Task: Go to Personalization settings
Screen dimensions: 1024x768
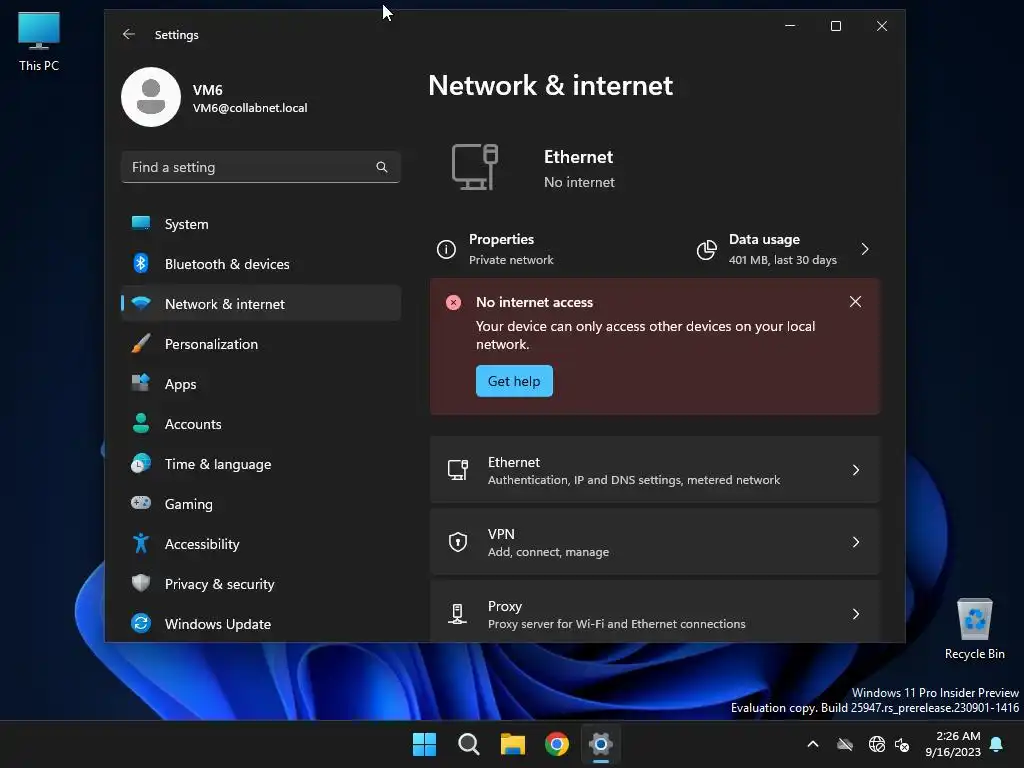Action: pos(261,344)
